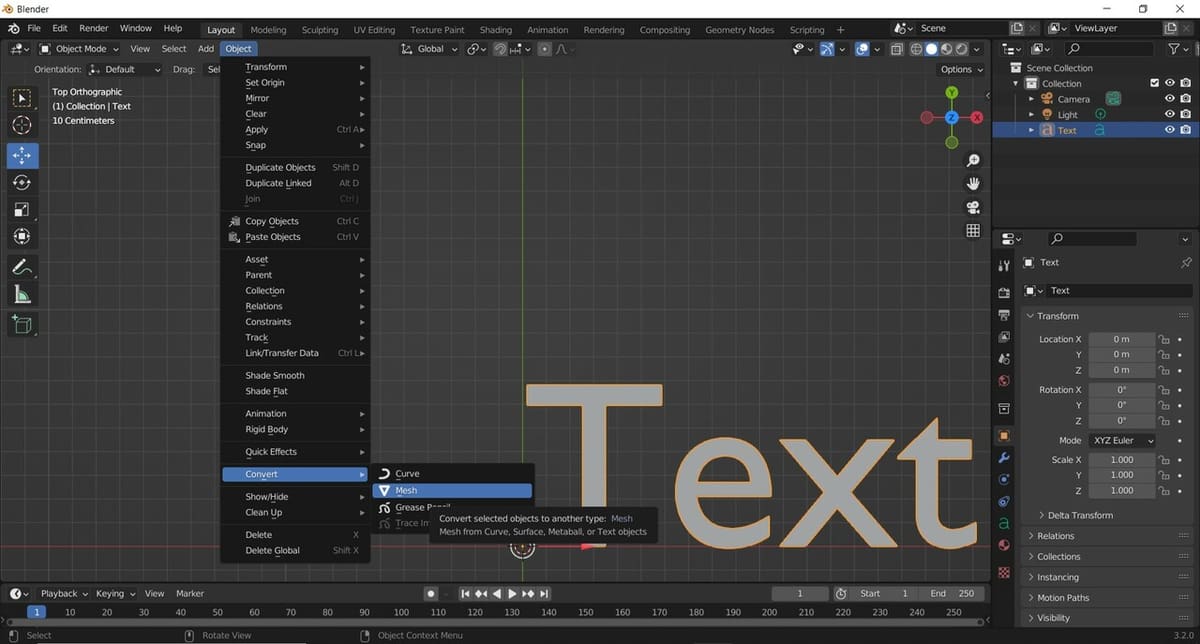Click Shade Smooth menu entry
The width and height of the screenshot is (1200, 644).
(296, 375)
